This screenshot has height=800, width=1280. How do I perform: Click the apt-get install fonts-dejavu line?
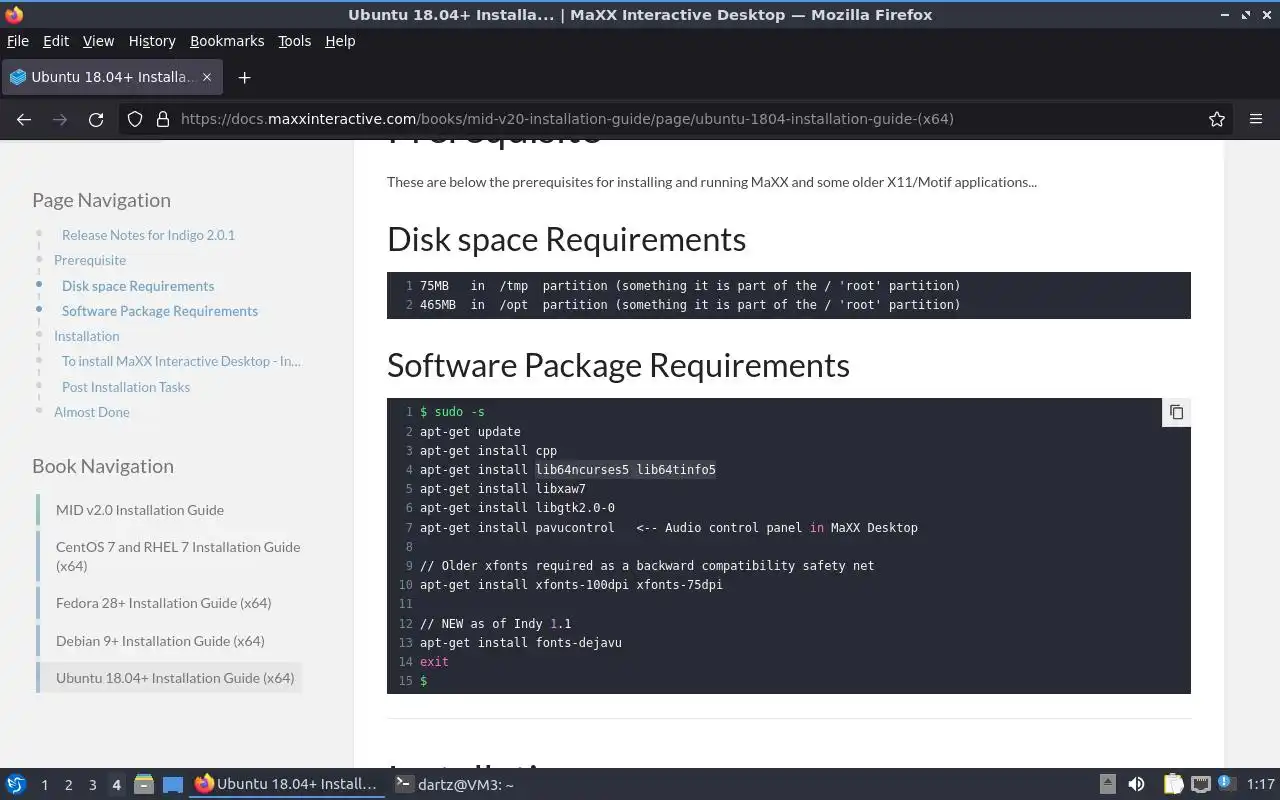pos(521,643)
